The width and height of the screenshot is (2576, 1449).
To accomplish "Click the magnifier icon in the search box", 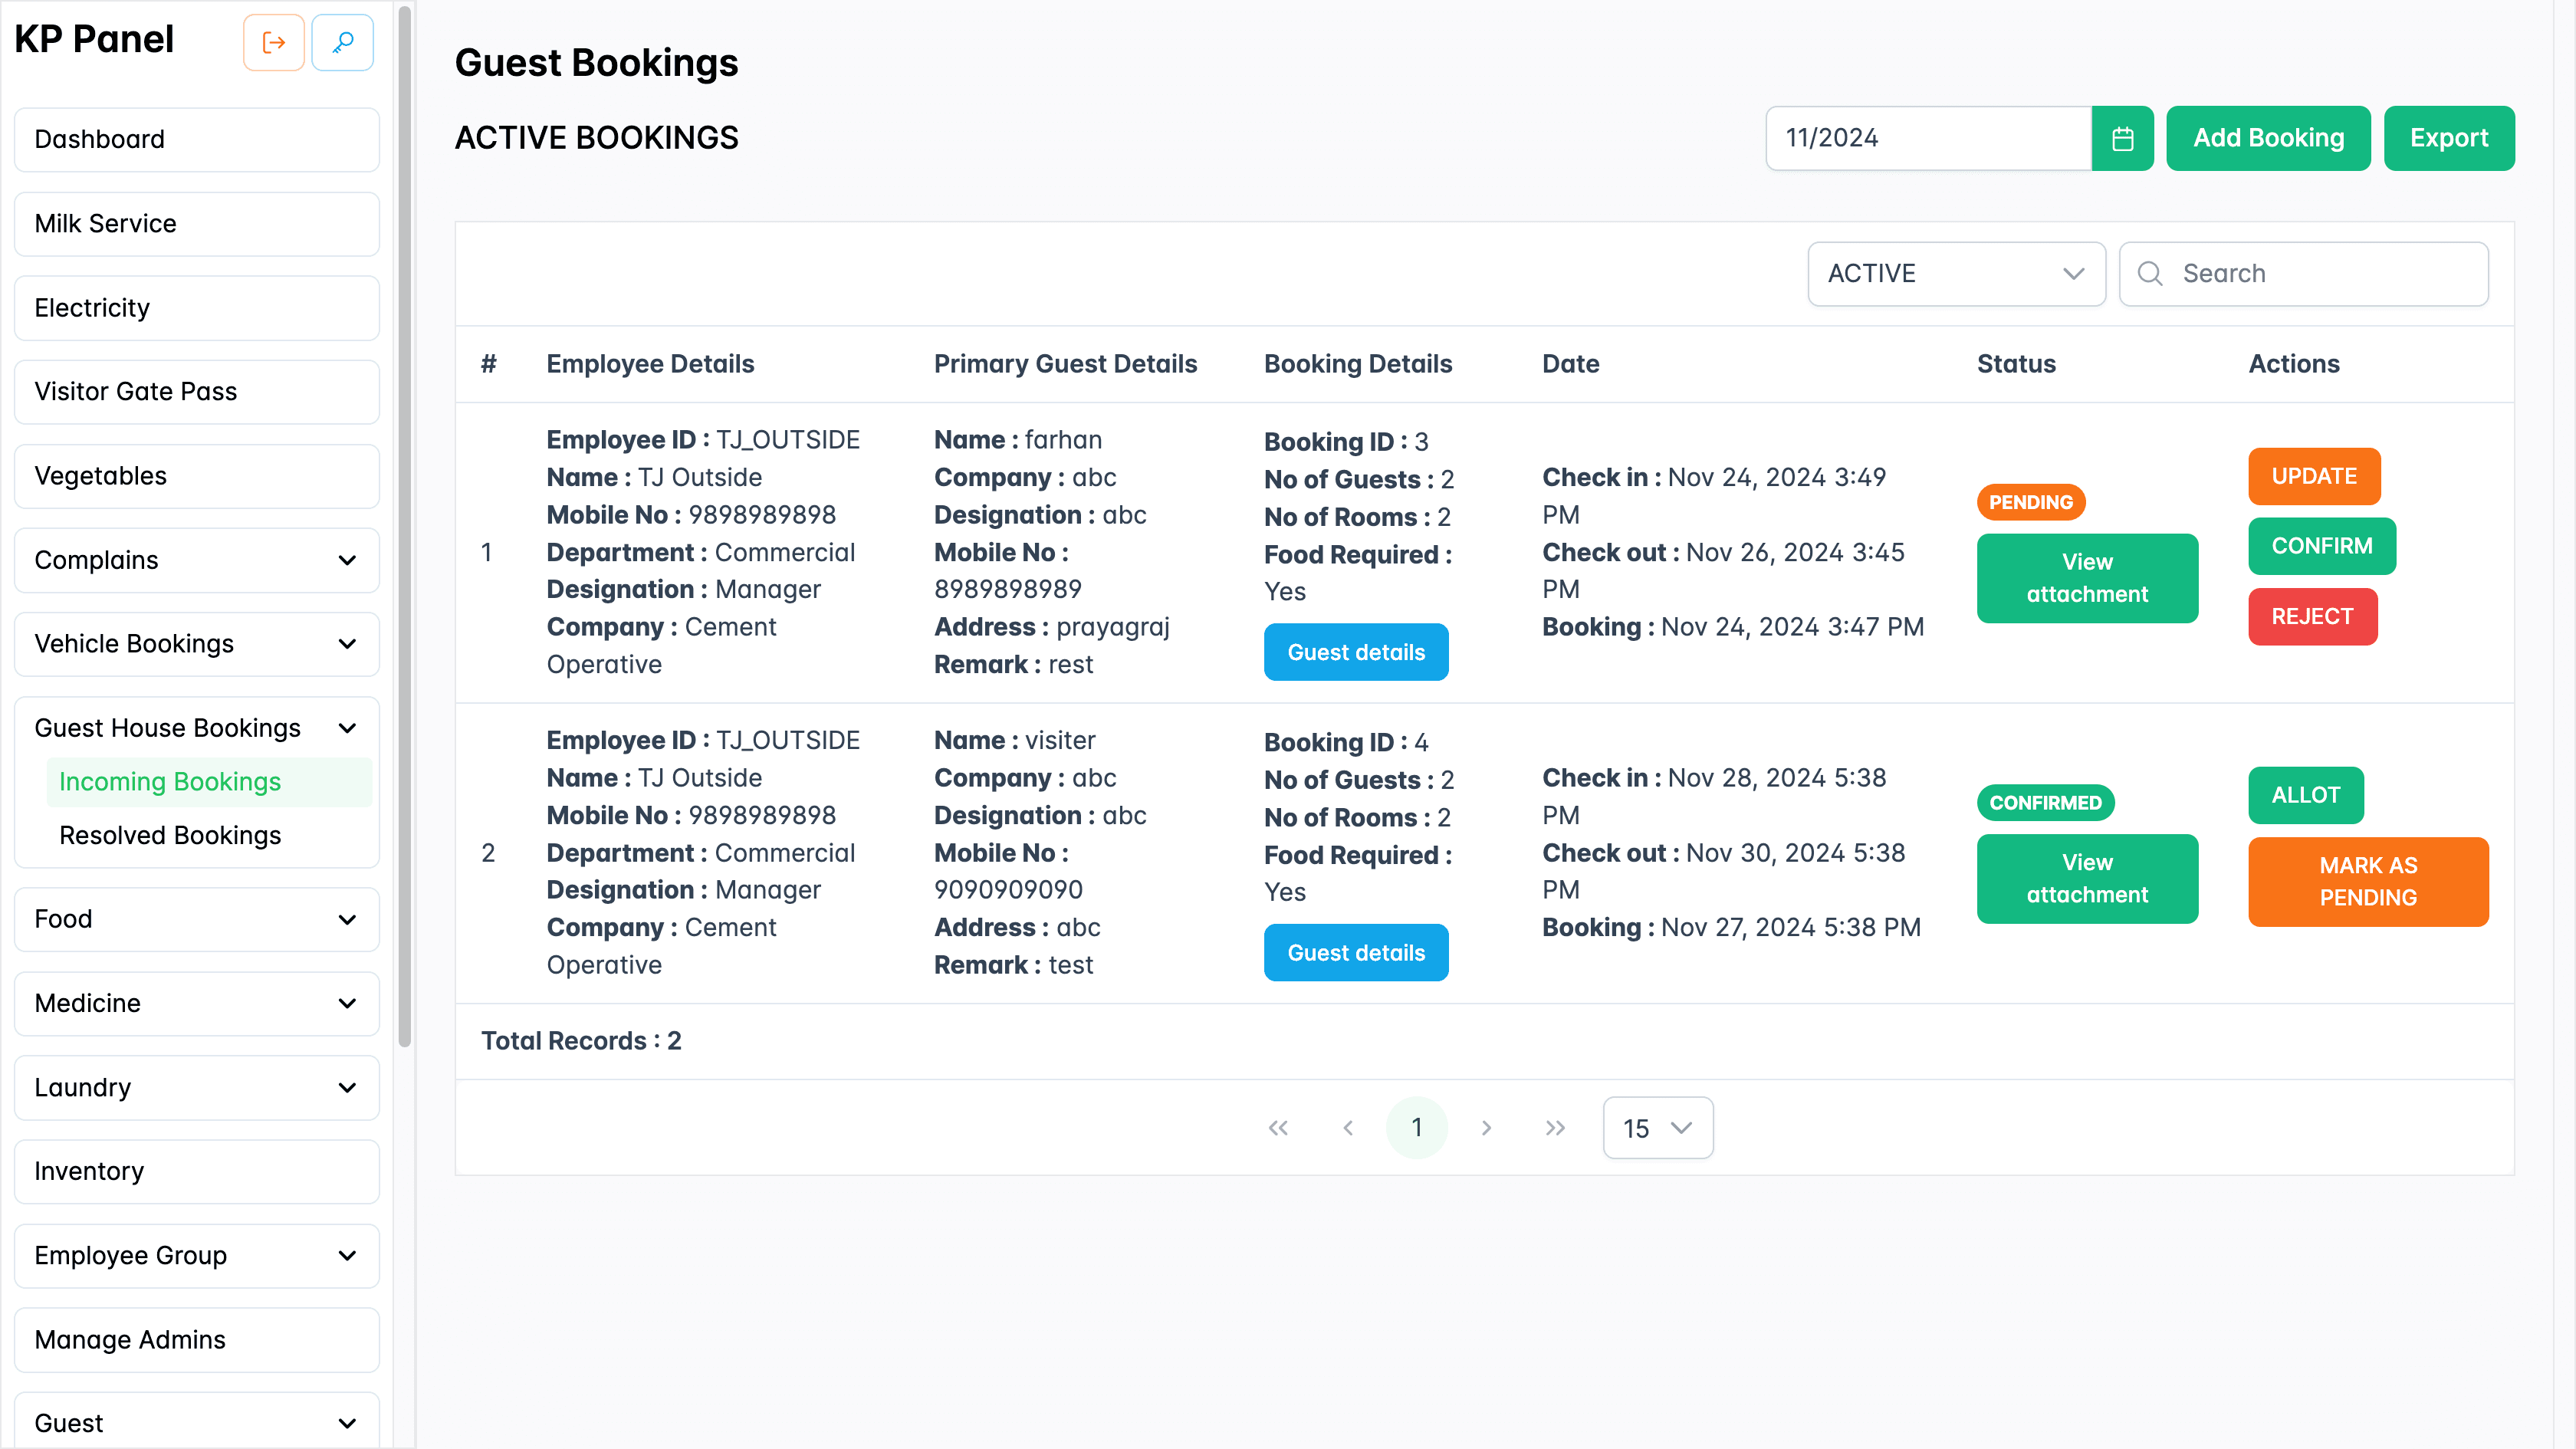I will tap(2151, 273).
